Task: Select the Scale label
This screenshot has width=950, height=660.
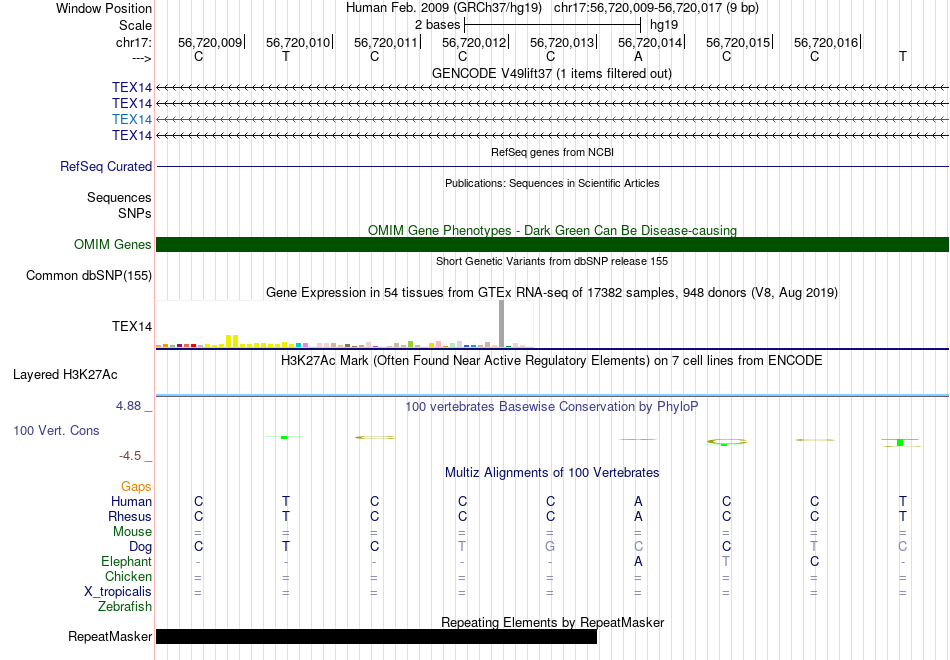Action: [x=135, y=25]
